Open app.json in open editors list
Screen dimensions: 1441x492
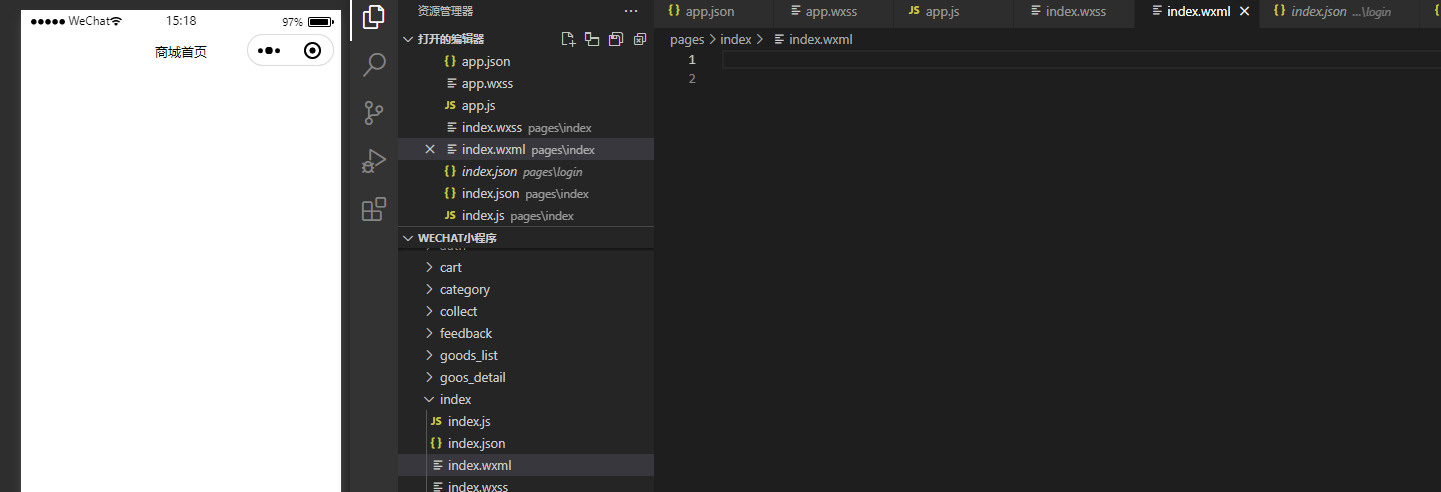tap(526, 61)
